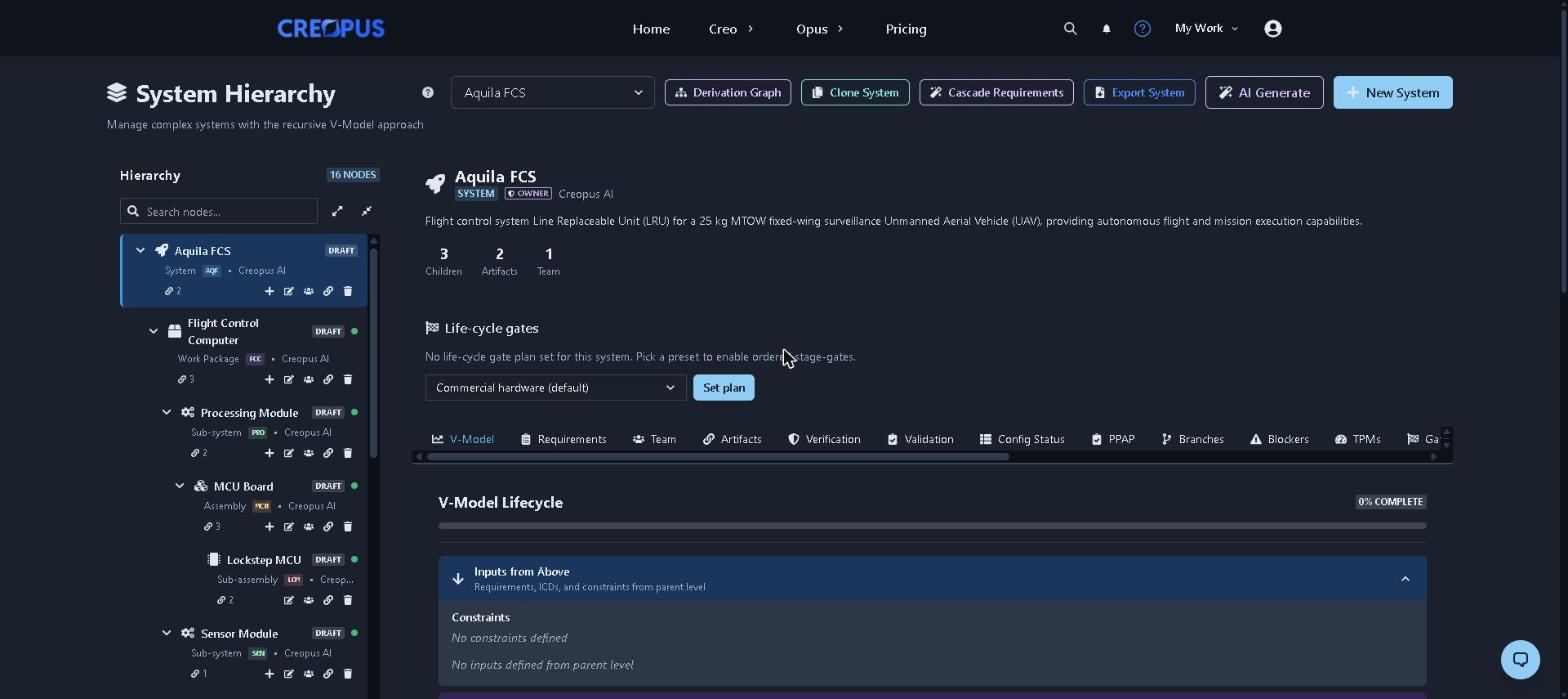The image size is (1568, 699).
Task: Switch to the Config Status tab
Action: tap(1021, 439)
